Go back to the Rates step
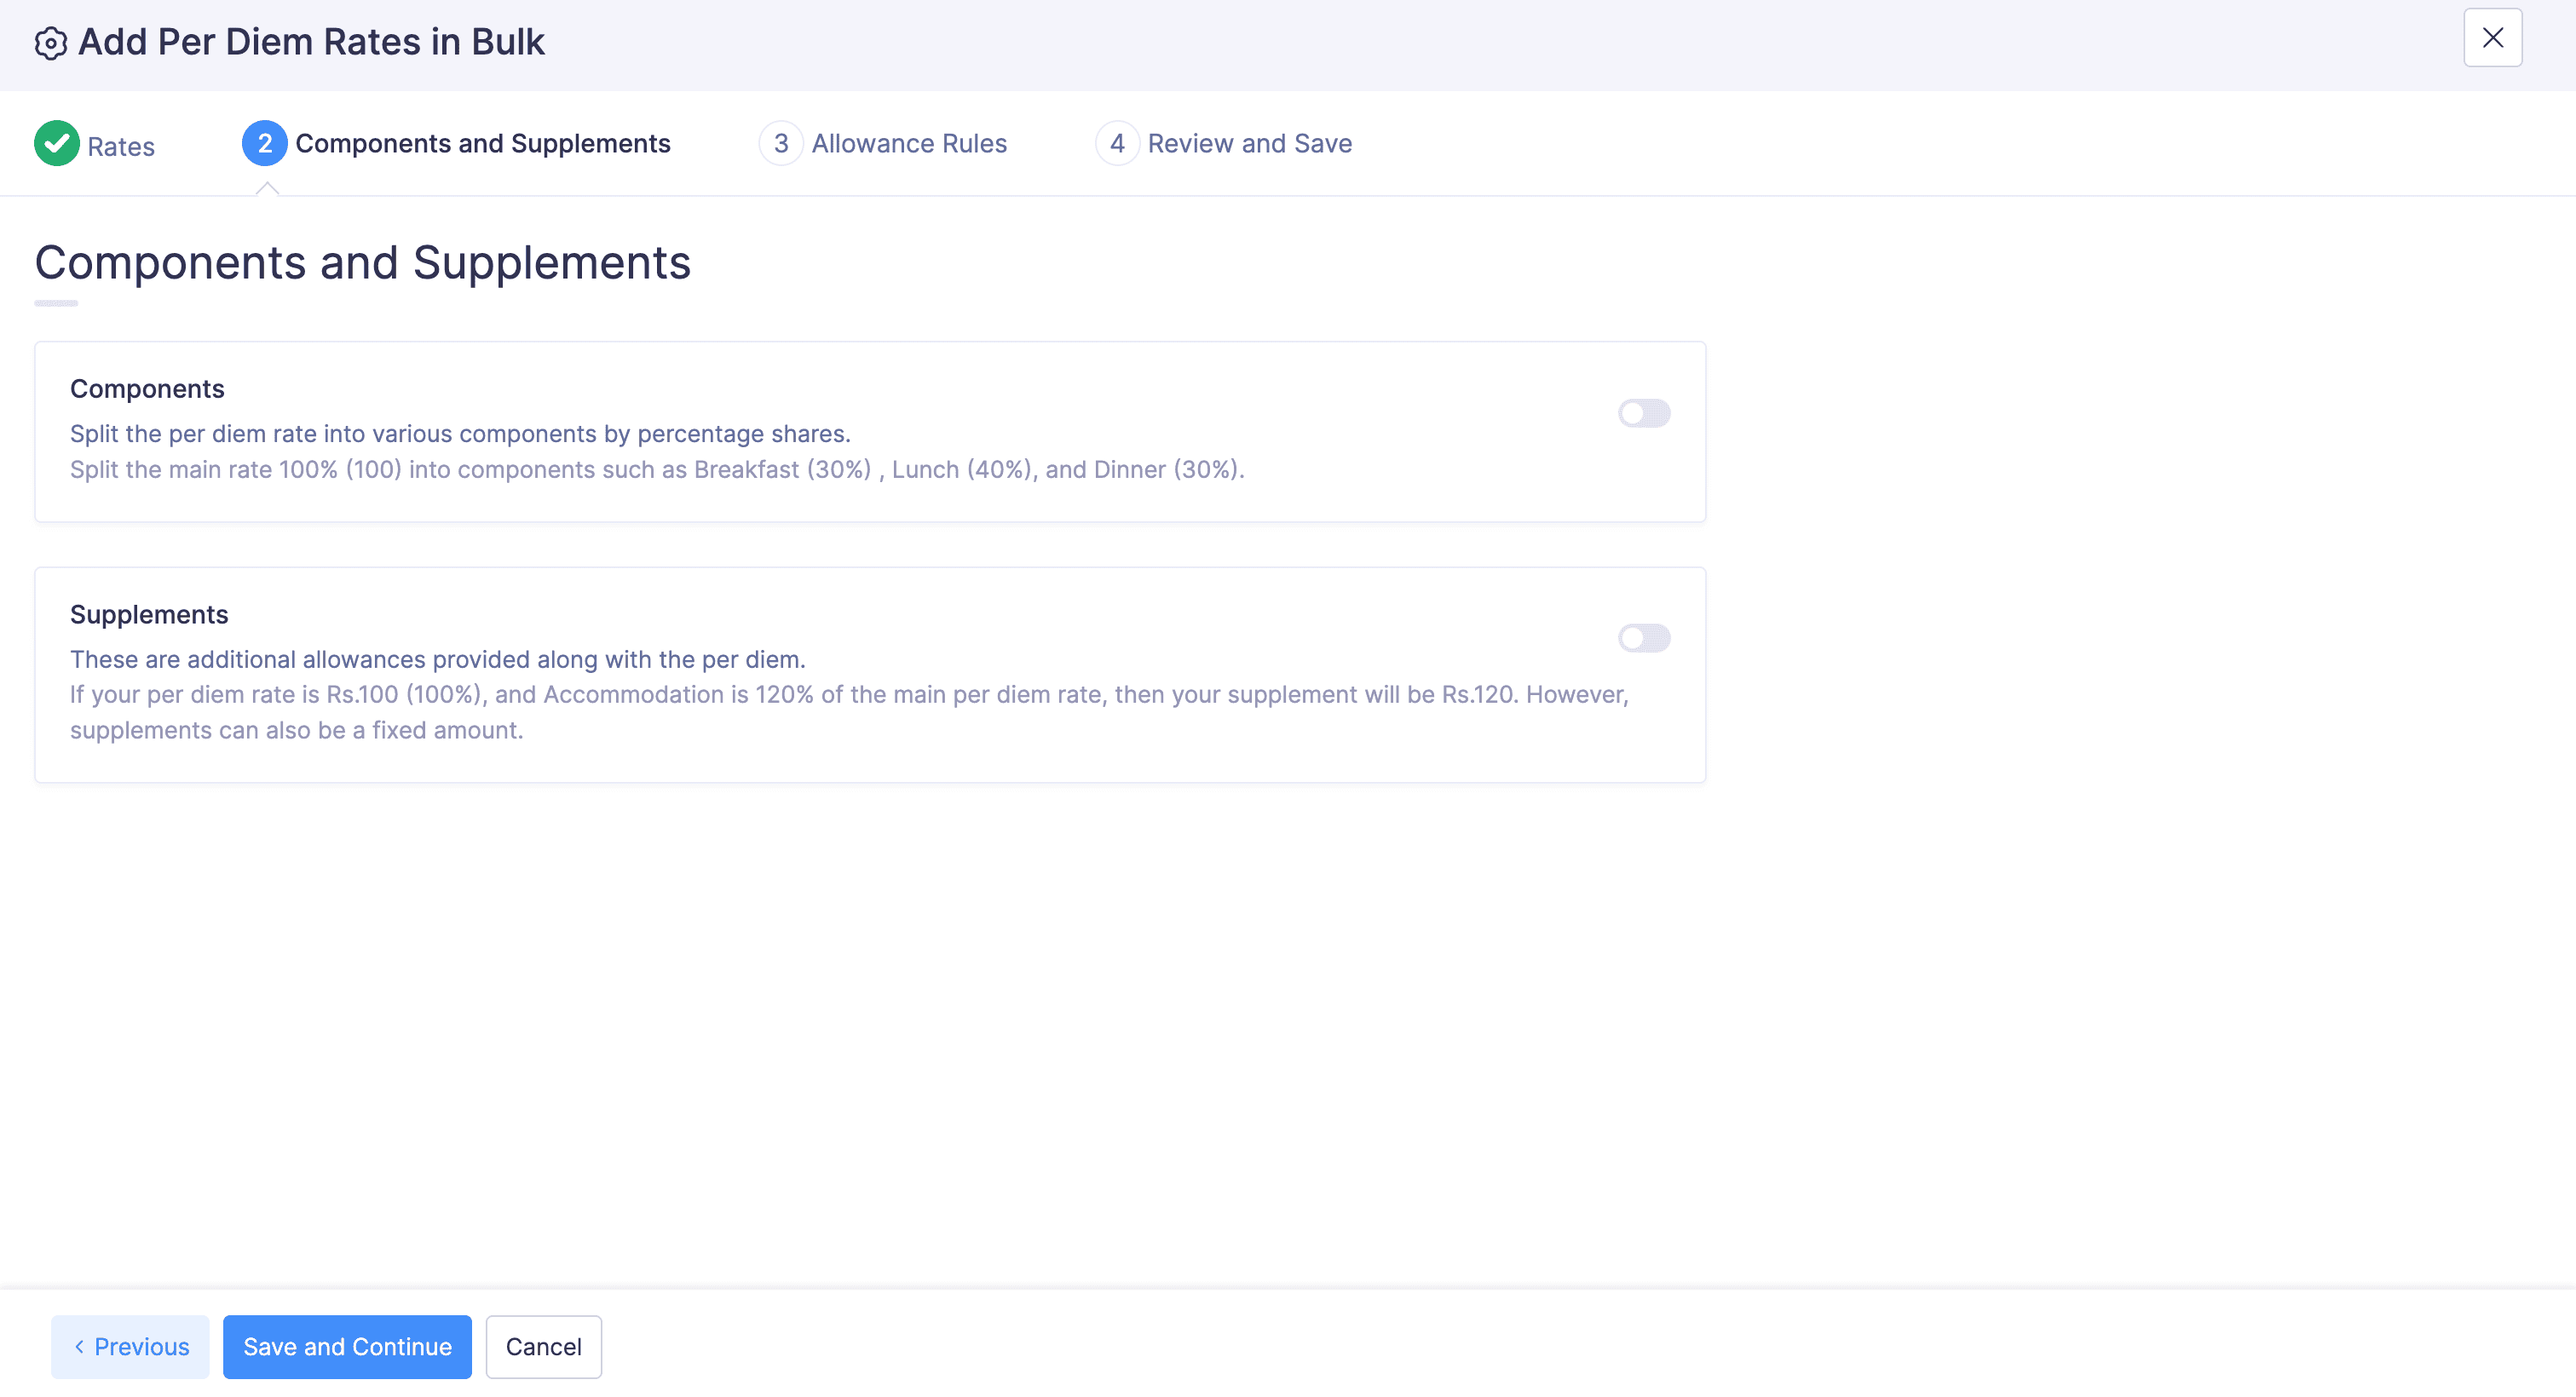 121,146
